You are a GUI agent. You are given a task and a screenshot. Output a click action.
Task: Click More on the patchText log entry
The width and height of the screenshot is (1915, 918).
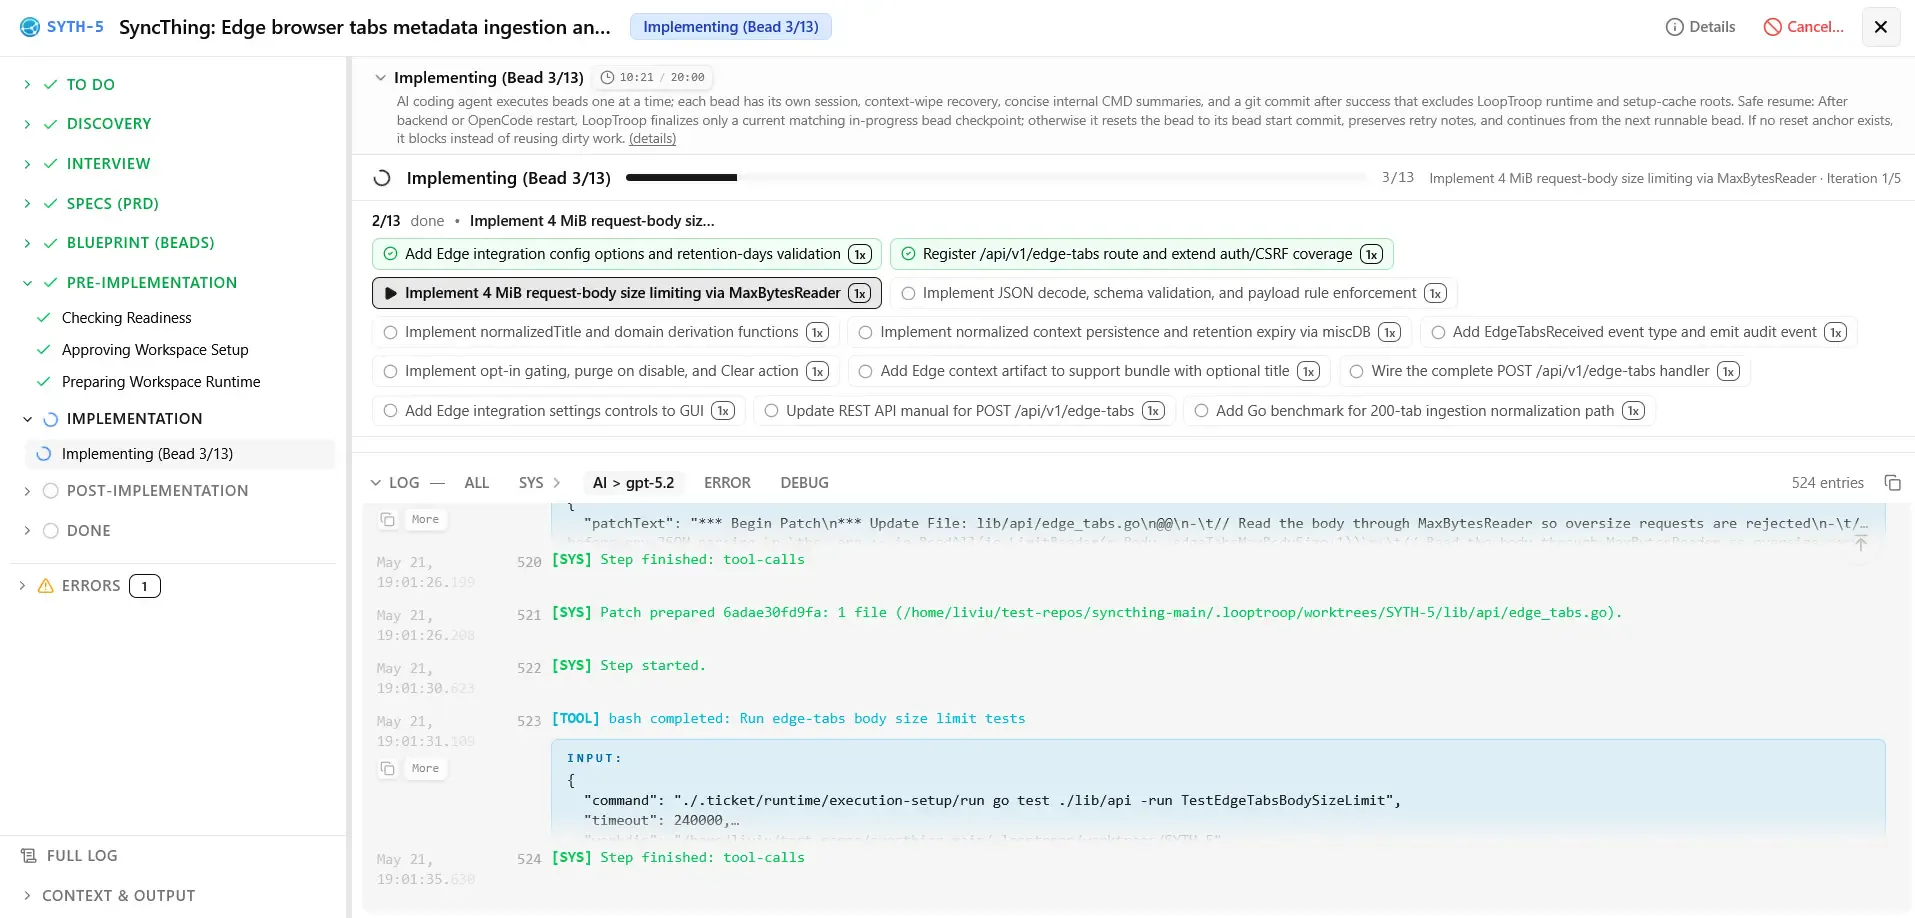[425, 520]
